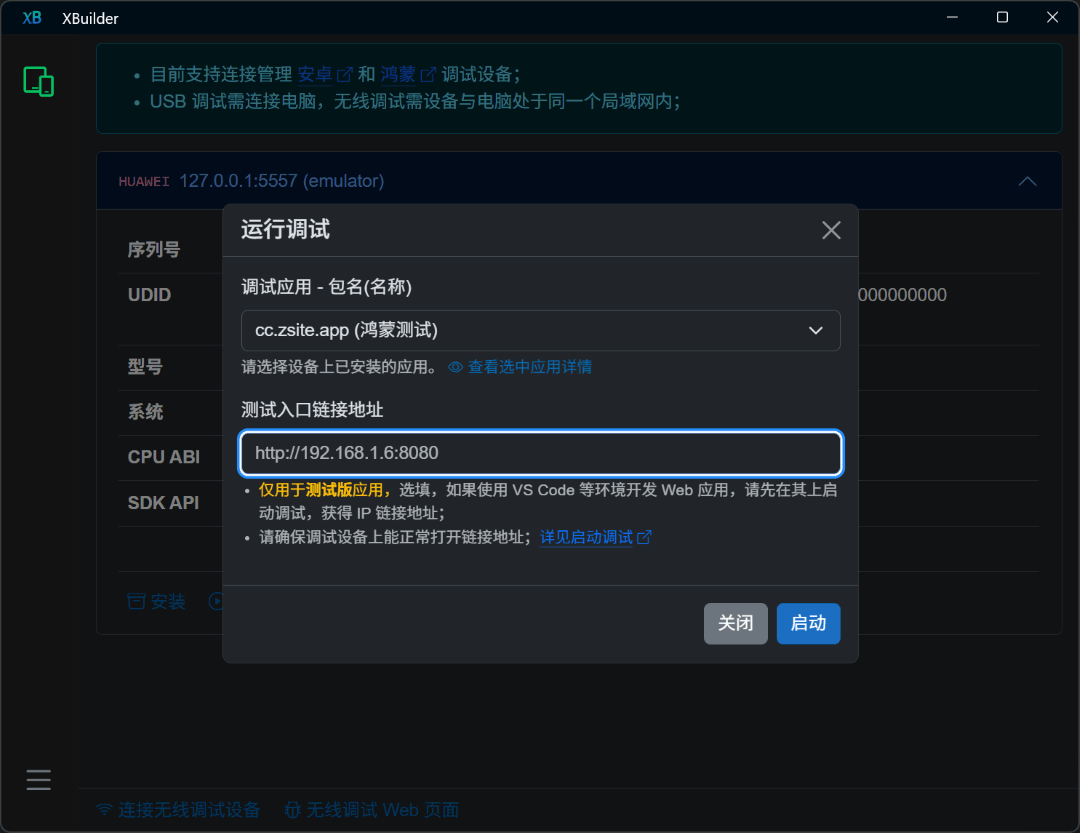Select the UDID label row
1080x833 pixels.
coord(149,295)
